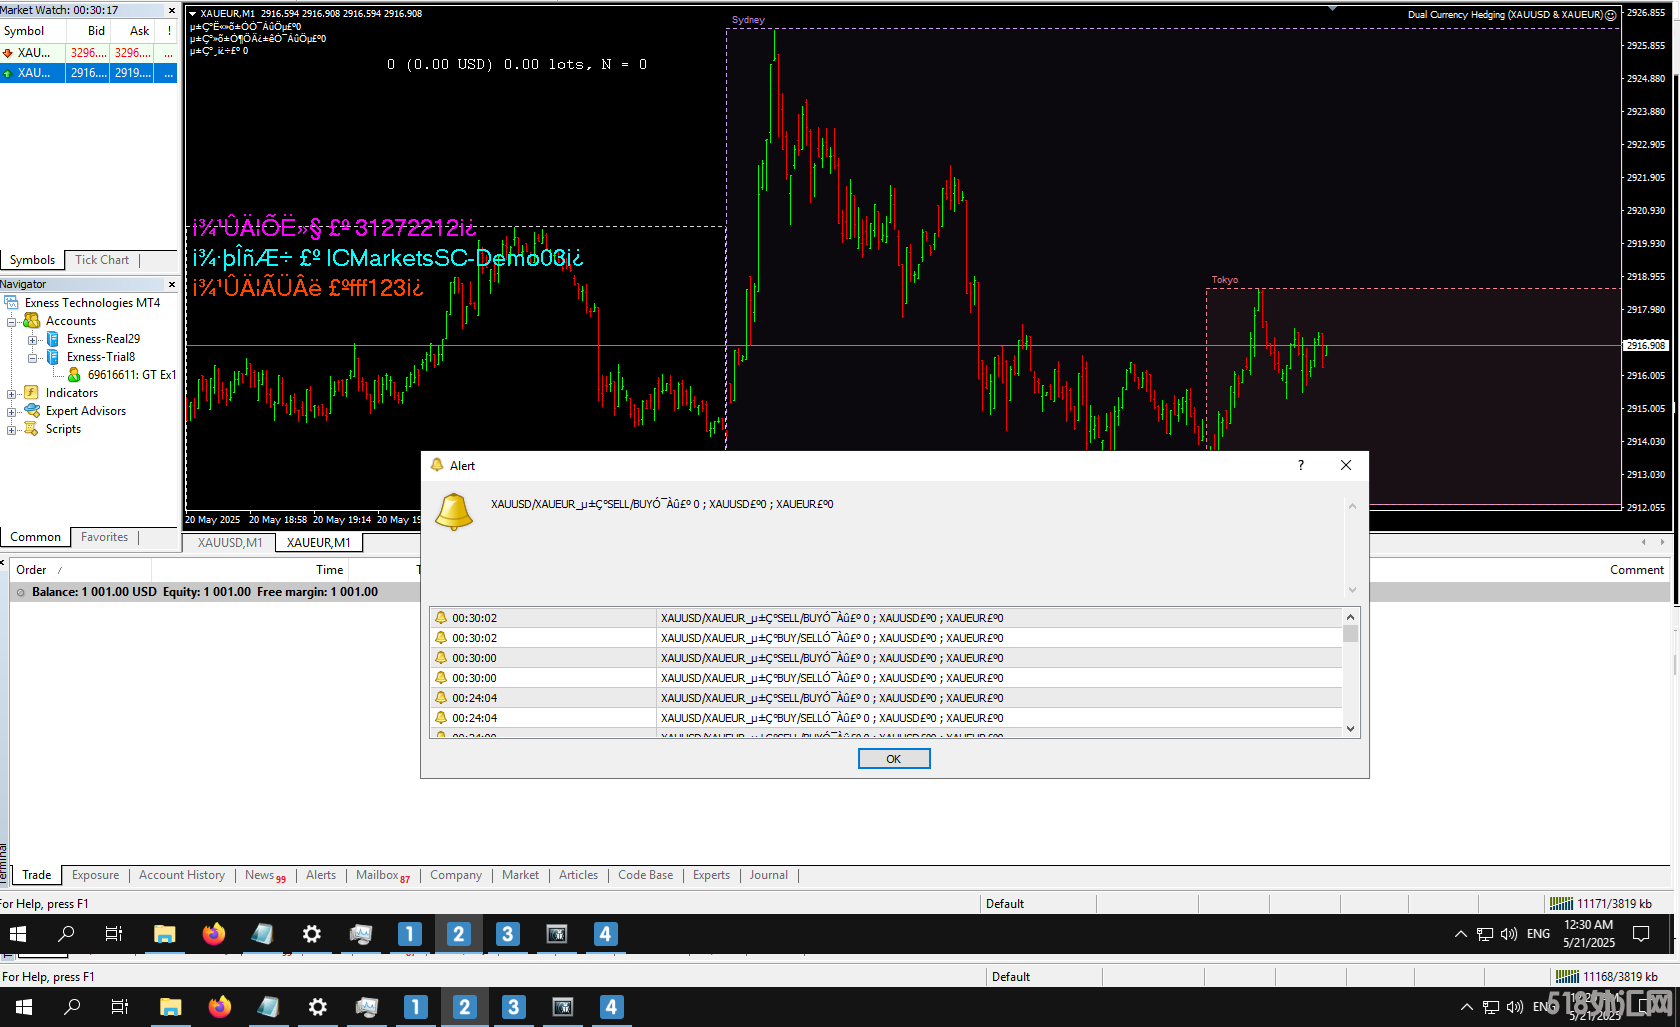Click the Scripts icon in Navigator
The image size is (1680, 1027).
coord(32,429)
